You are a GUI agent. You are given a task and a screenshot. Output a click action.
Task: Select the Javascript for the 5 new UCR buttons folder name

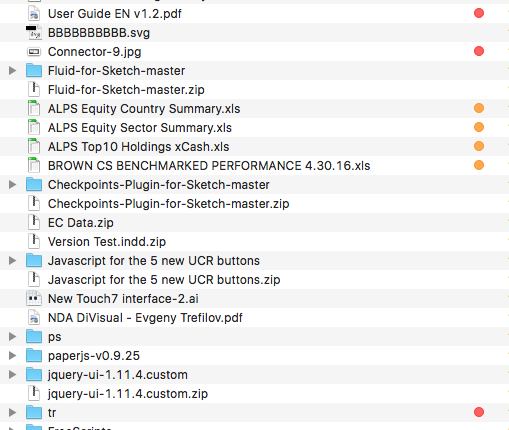tap(154, 261)
